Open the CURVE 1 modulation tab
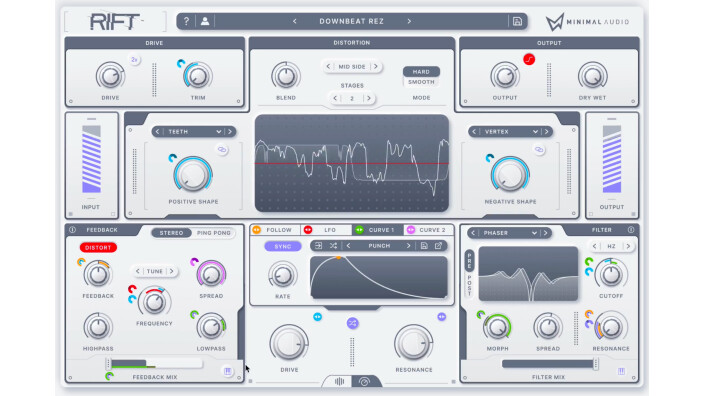 coord(378,229)
